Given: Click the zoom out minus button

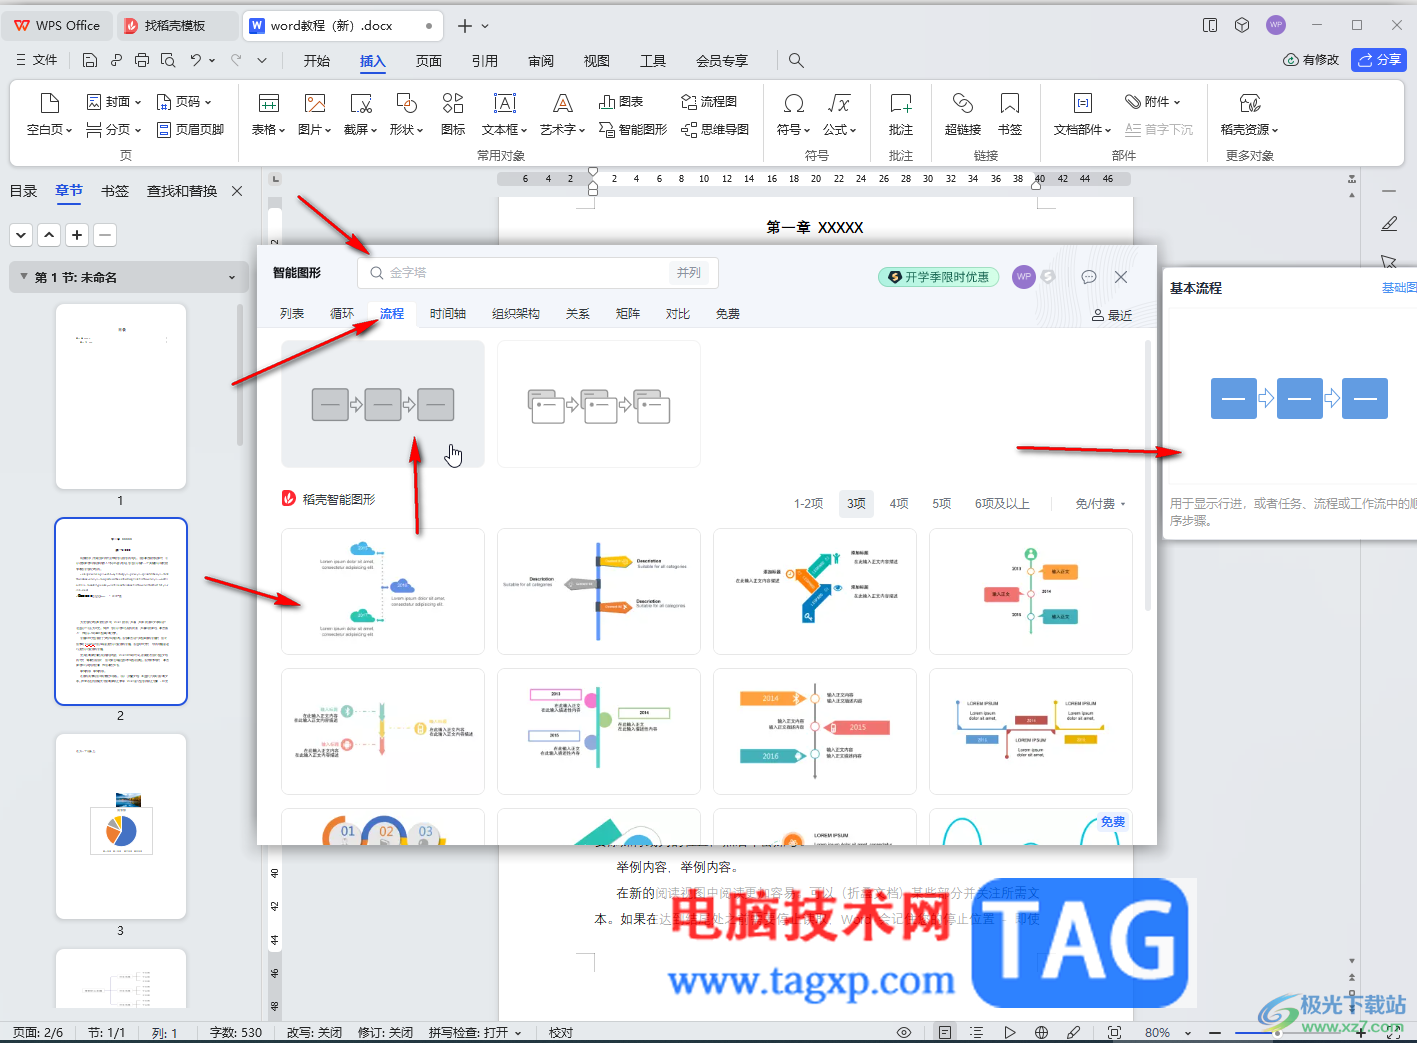Looking at the screenshot, I should [x=1215, y=1032].
